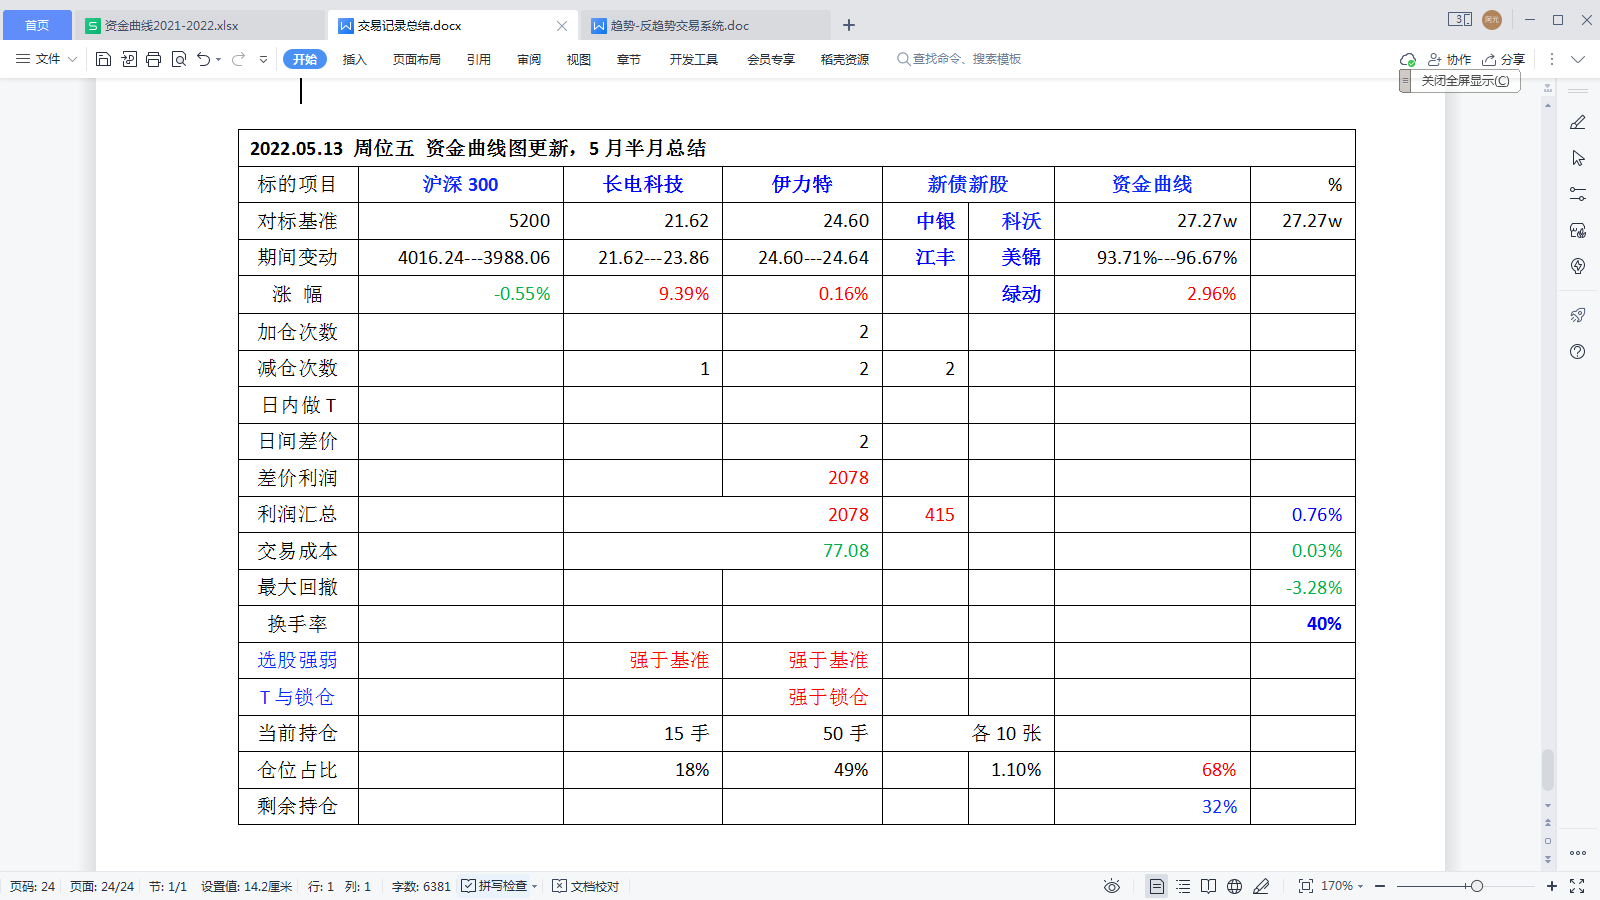Switch to 趋势-反趋势交易系统.doc document tab
The width and height of the screenshot is (1600, 900).
(705, 25)
